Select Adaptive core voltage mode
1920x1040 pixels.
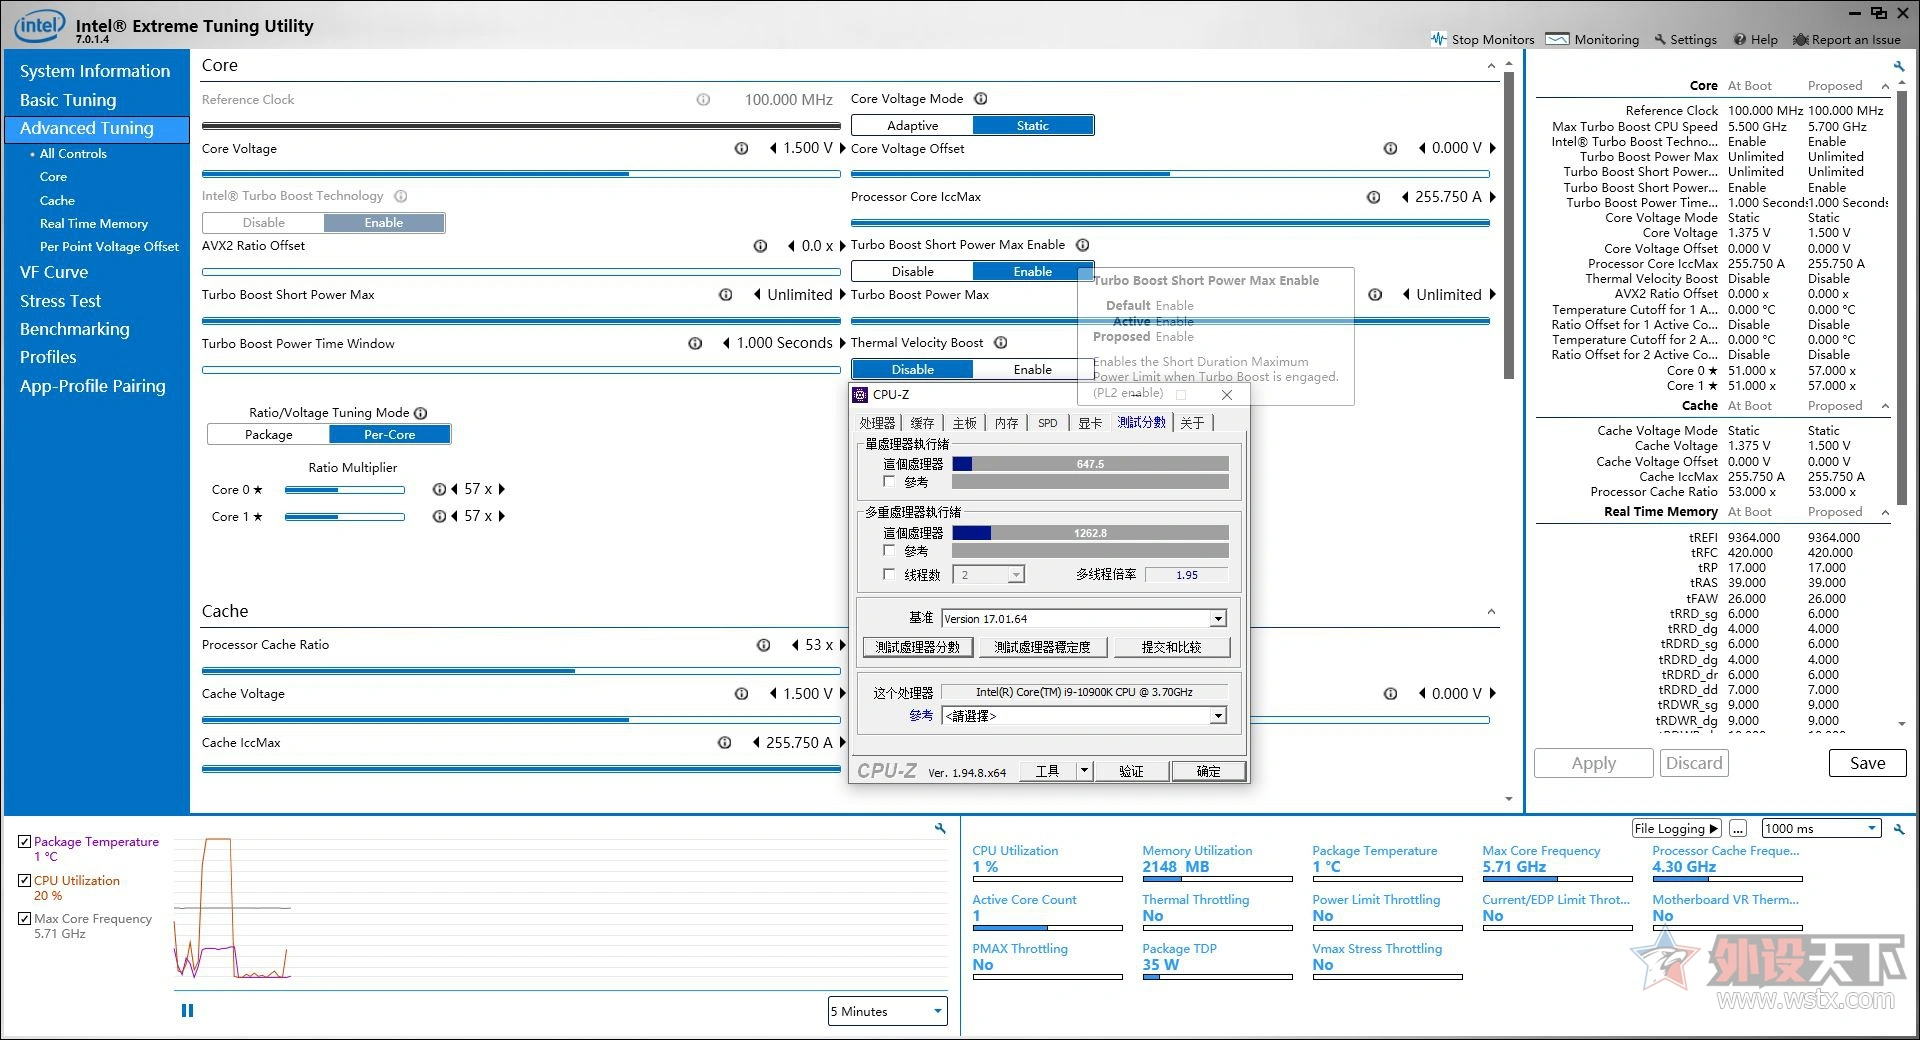pos(912,126)
